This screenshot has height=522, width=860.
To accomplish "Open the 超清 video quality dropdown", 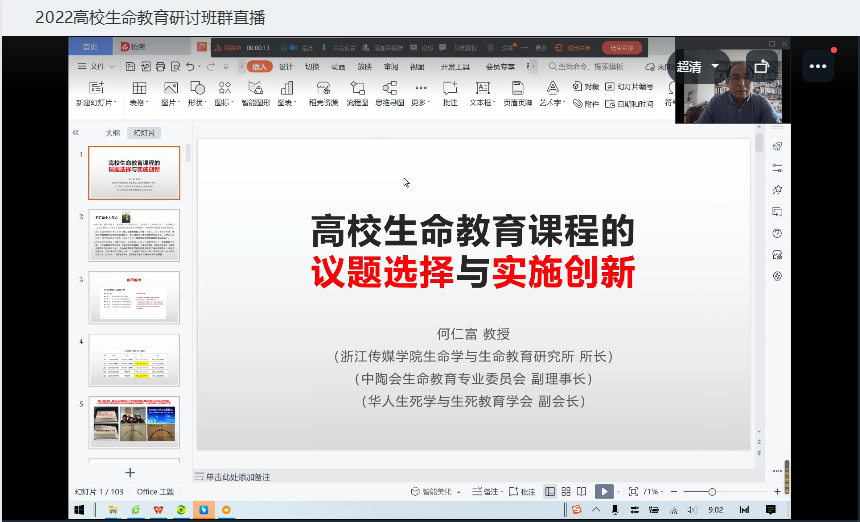I will click(x=700, y=67).
